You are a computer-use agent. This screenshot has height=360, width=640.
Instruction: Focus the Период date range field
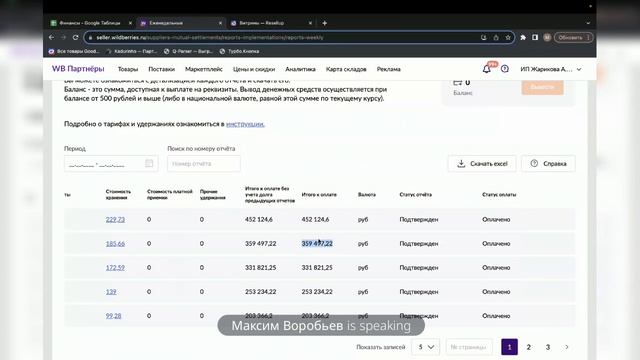click(111, 164)
